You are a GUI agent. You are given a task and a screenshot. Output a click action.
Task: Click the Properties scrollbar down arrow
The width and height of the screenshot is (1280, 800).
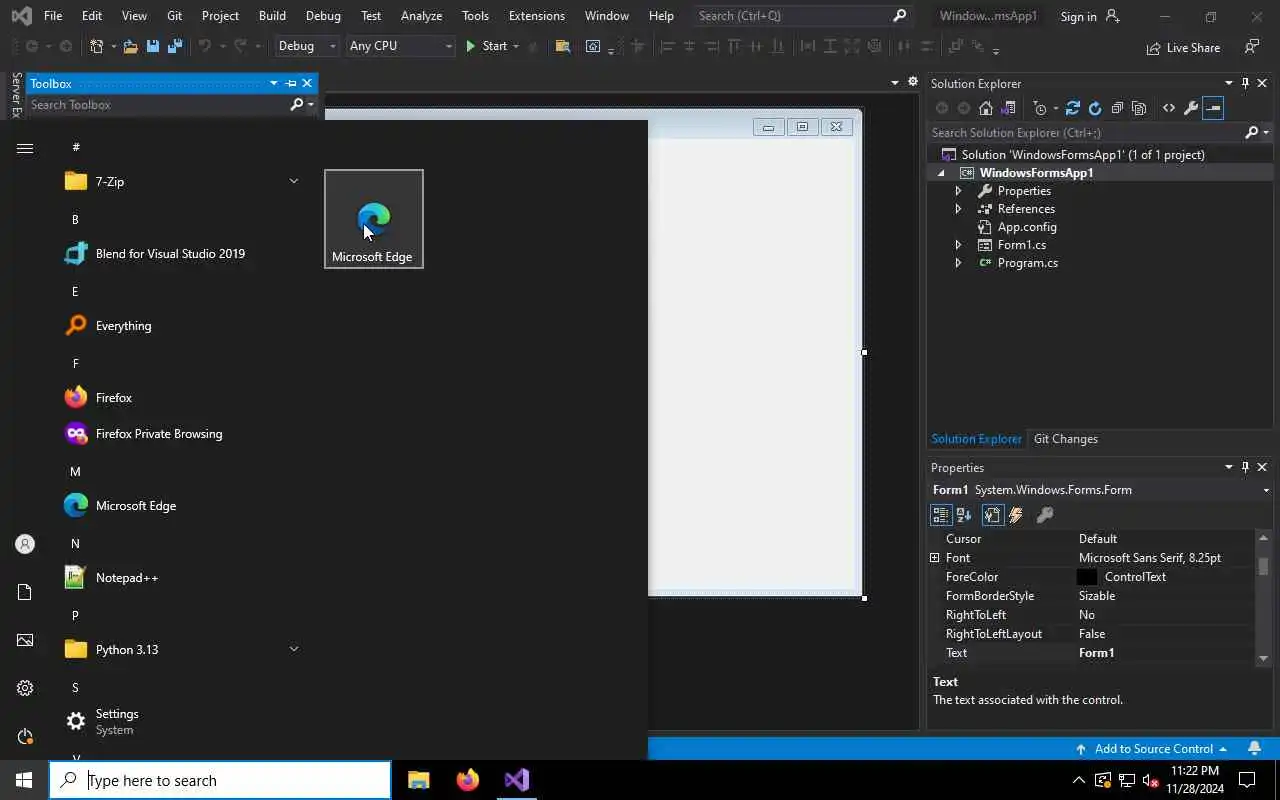click(1263, 657)
